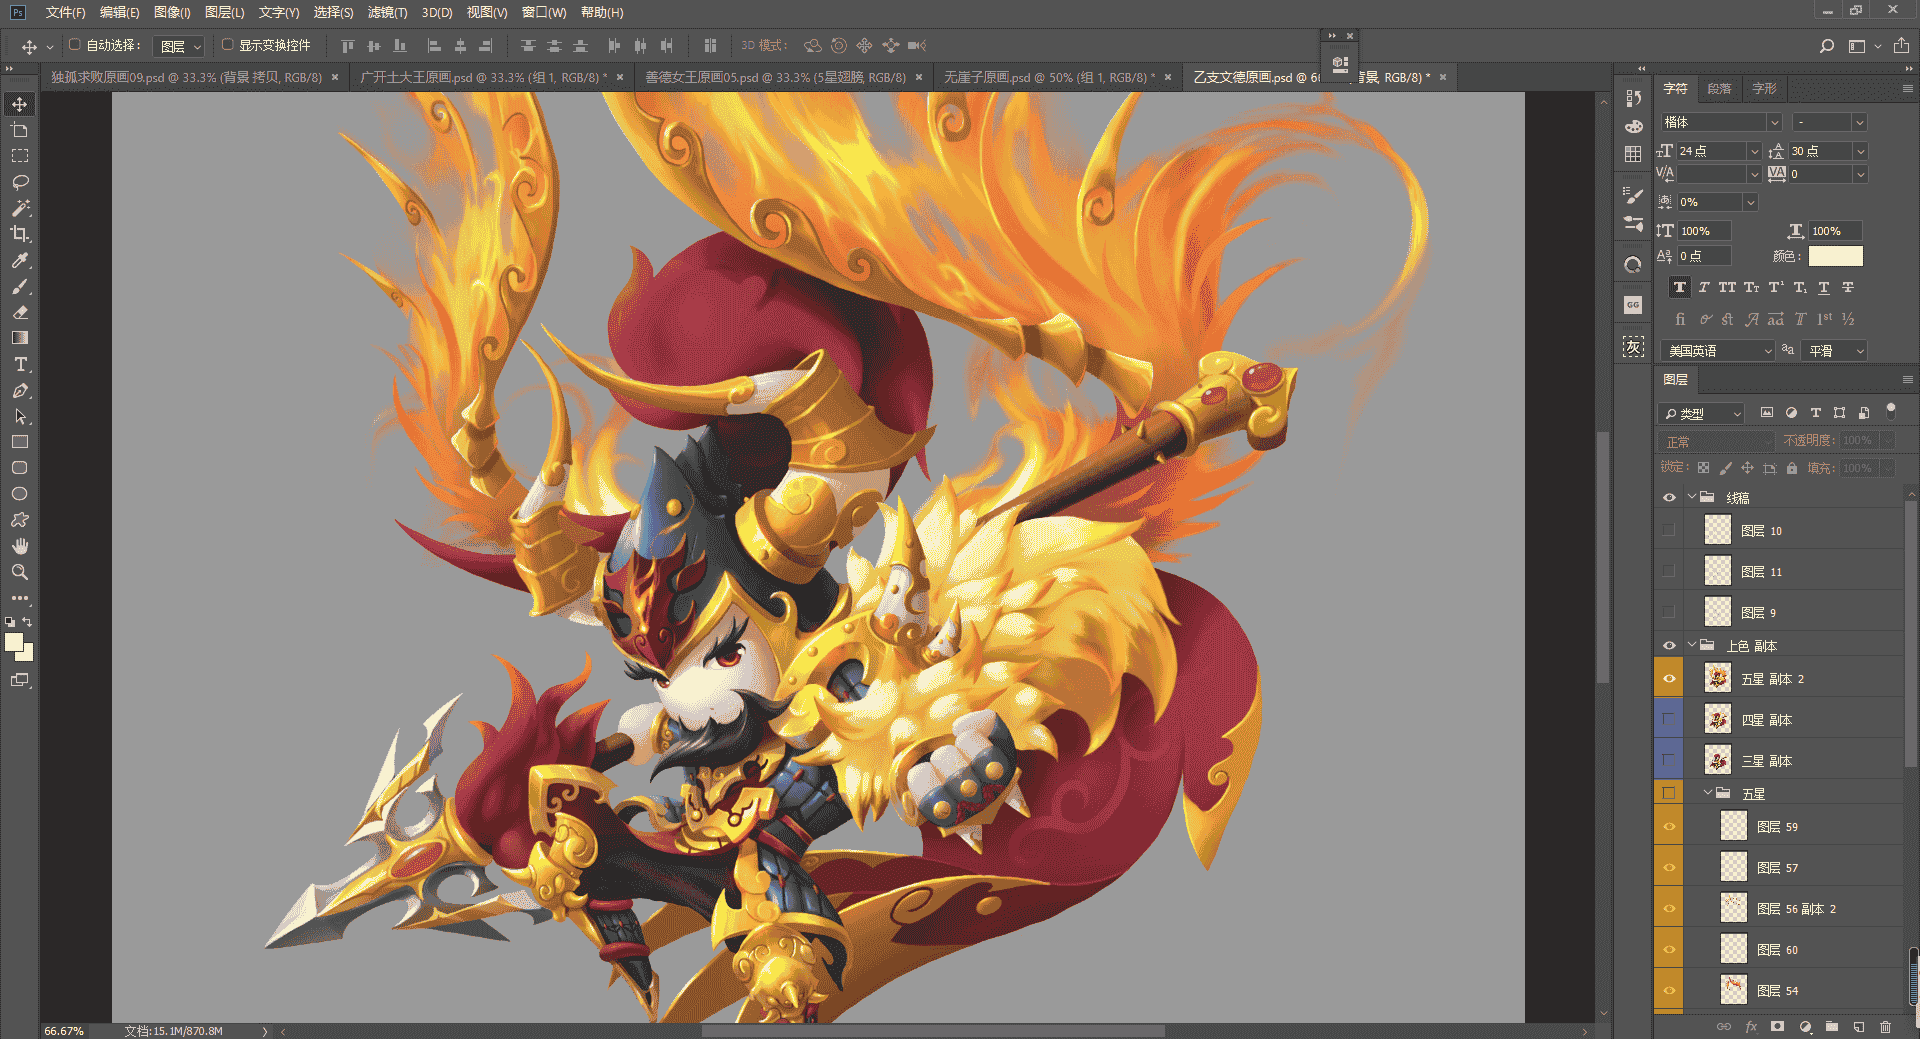
Task: Enable the 显示变换控件 checkbox
Action: (227, 45)
